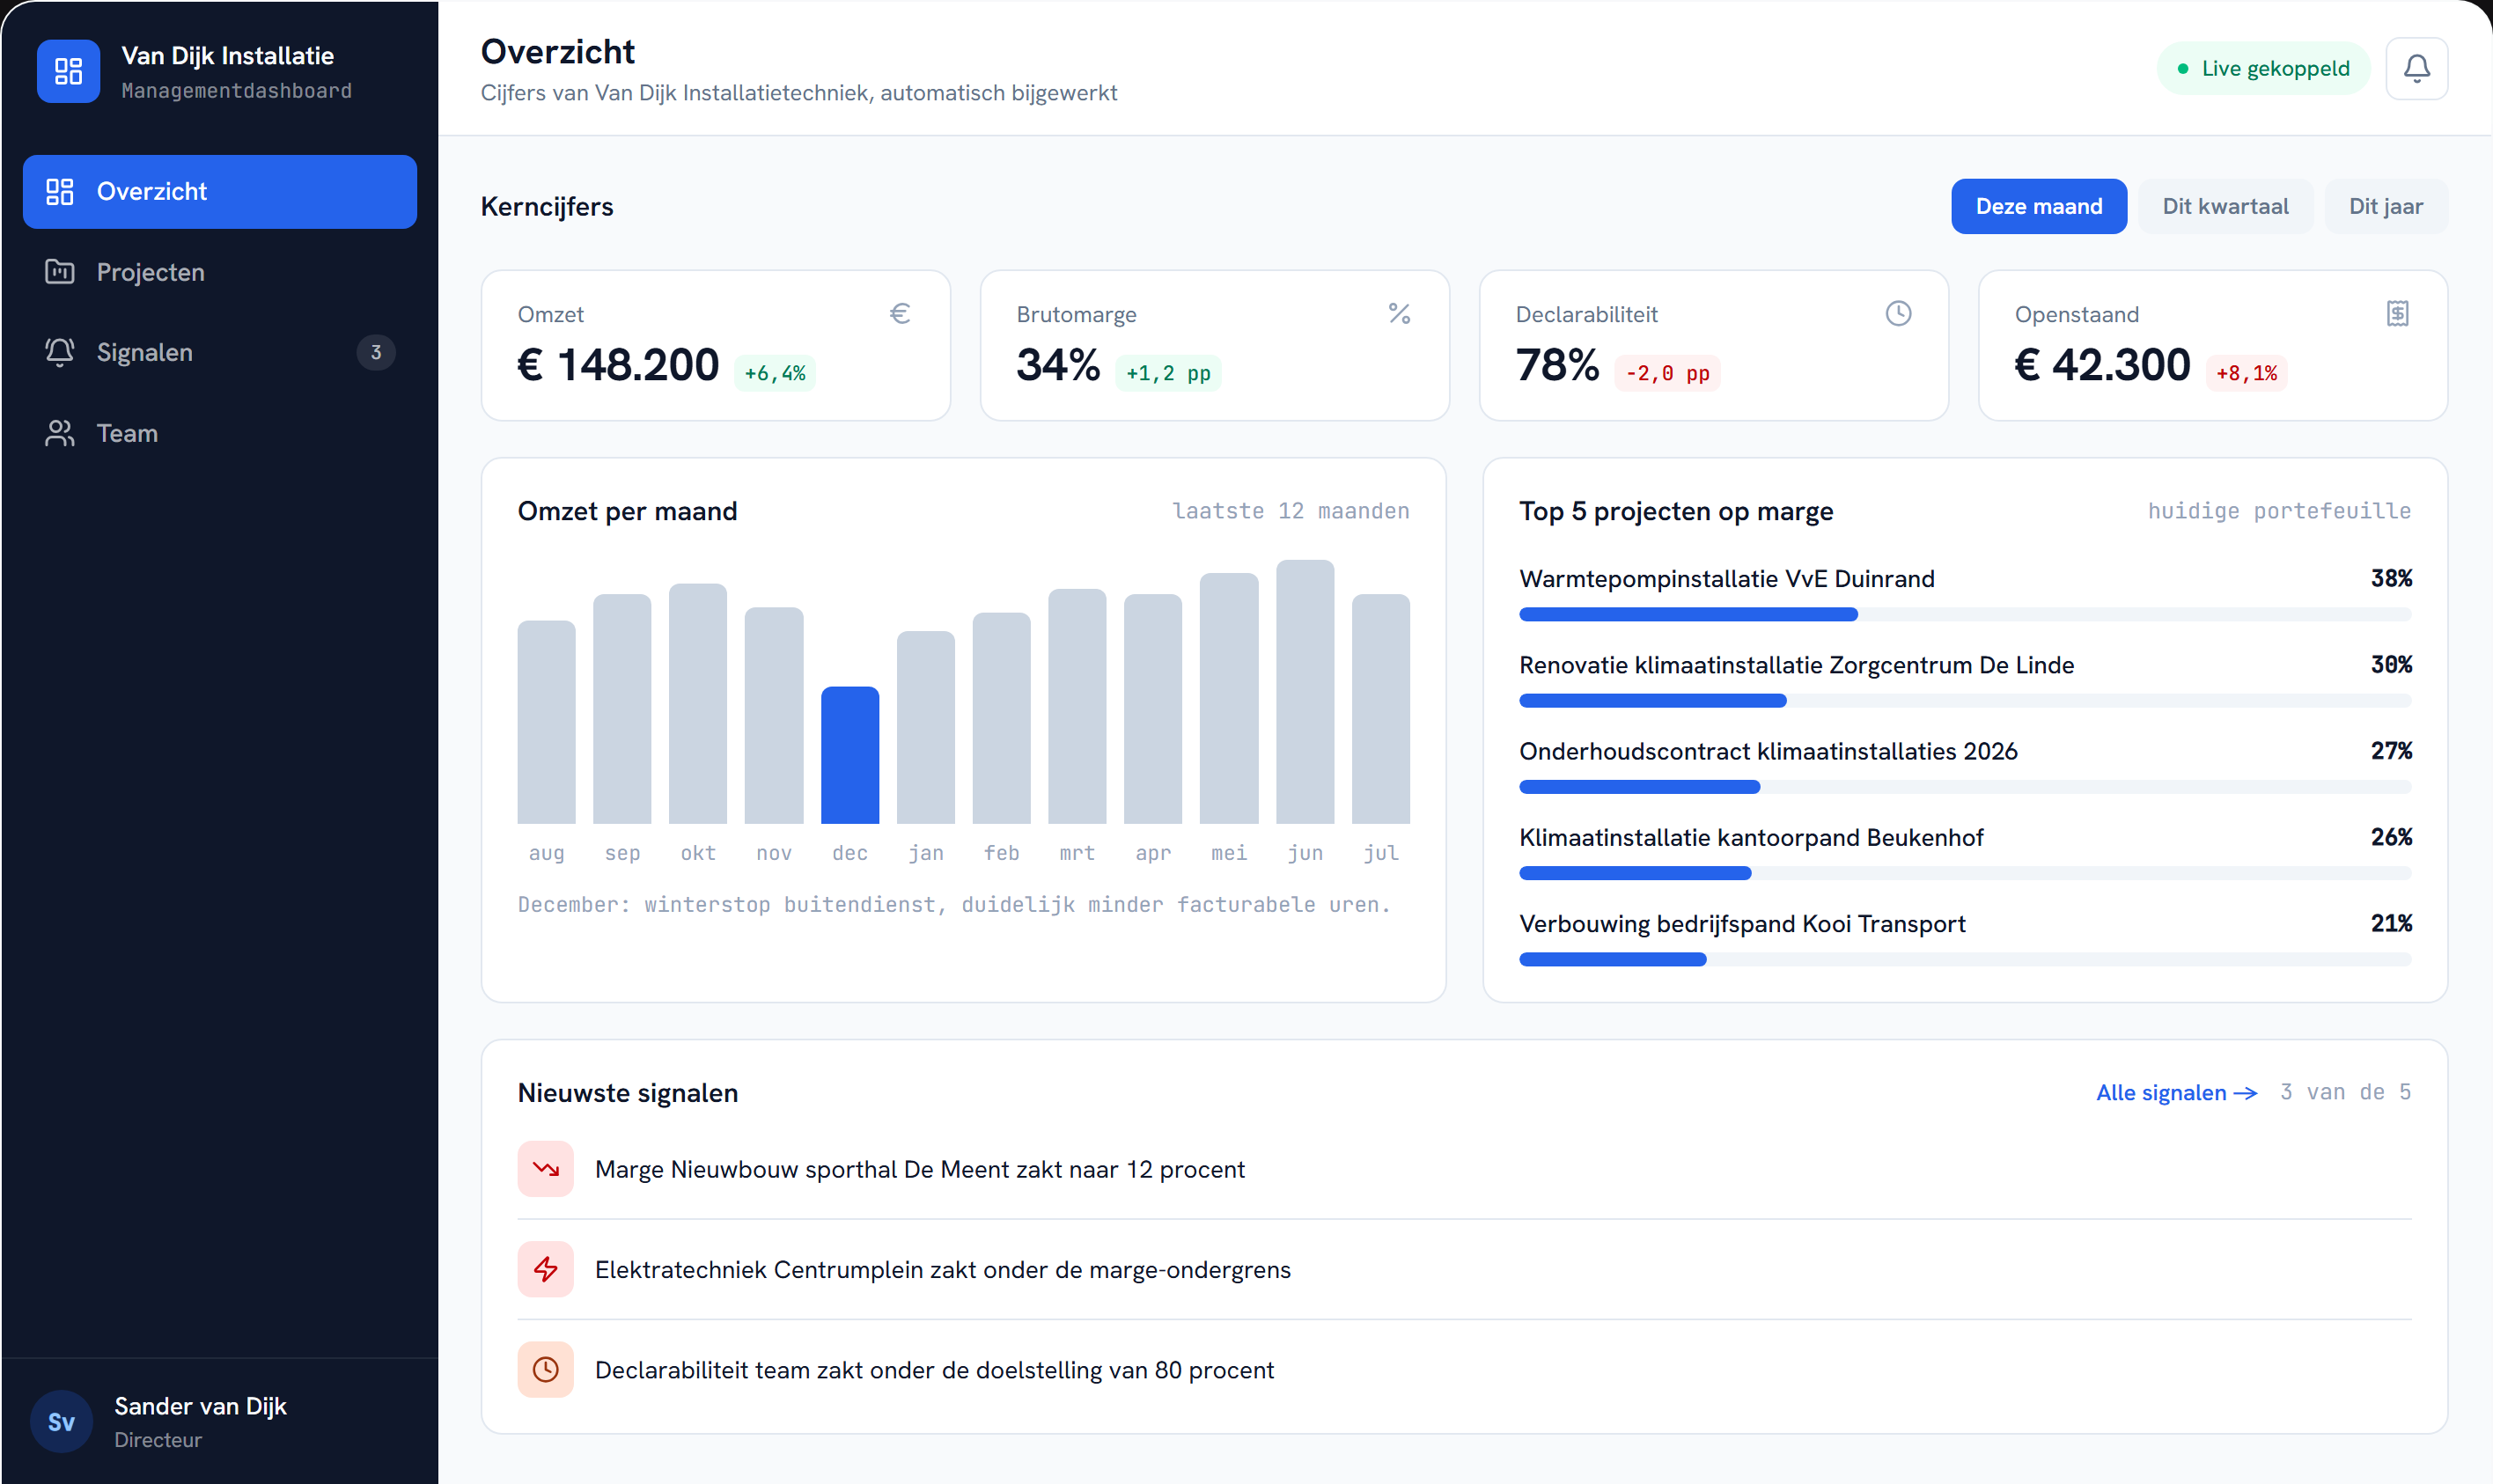Click the invoice icon on Openstaand card
This screenshot has height=1484, width=2493.
[2396, 314]
